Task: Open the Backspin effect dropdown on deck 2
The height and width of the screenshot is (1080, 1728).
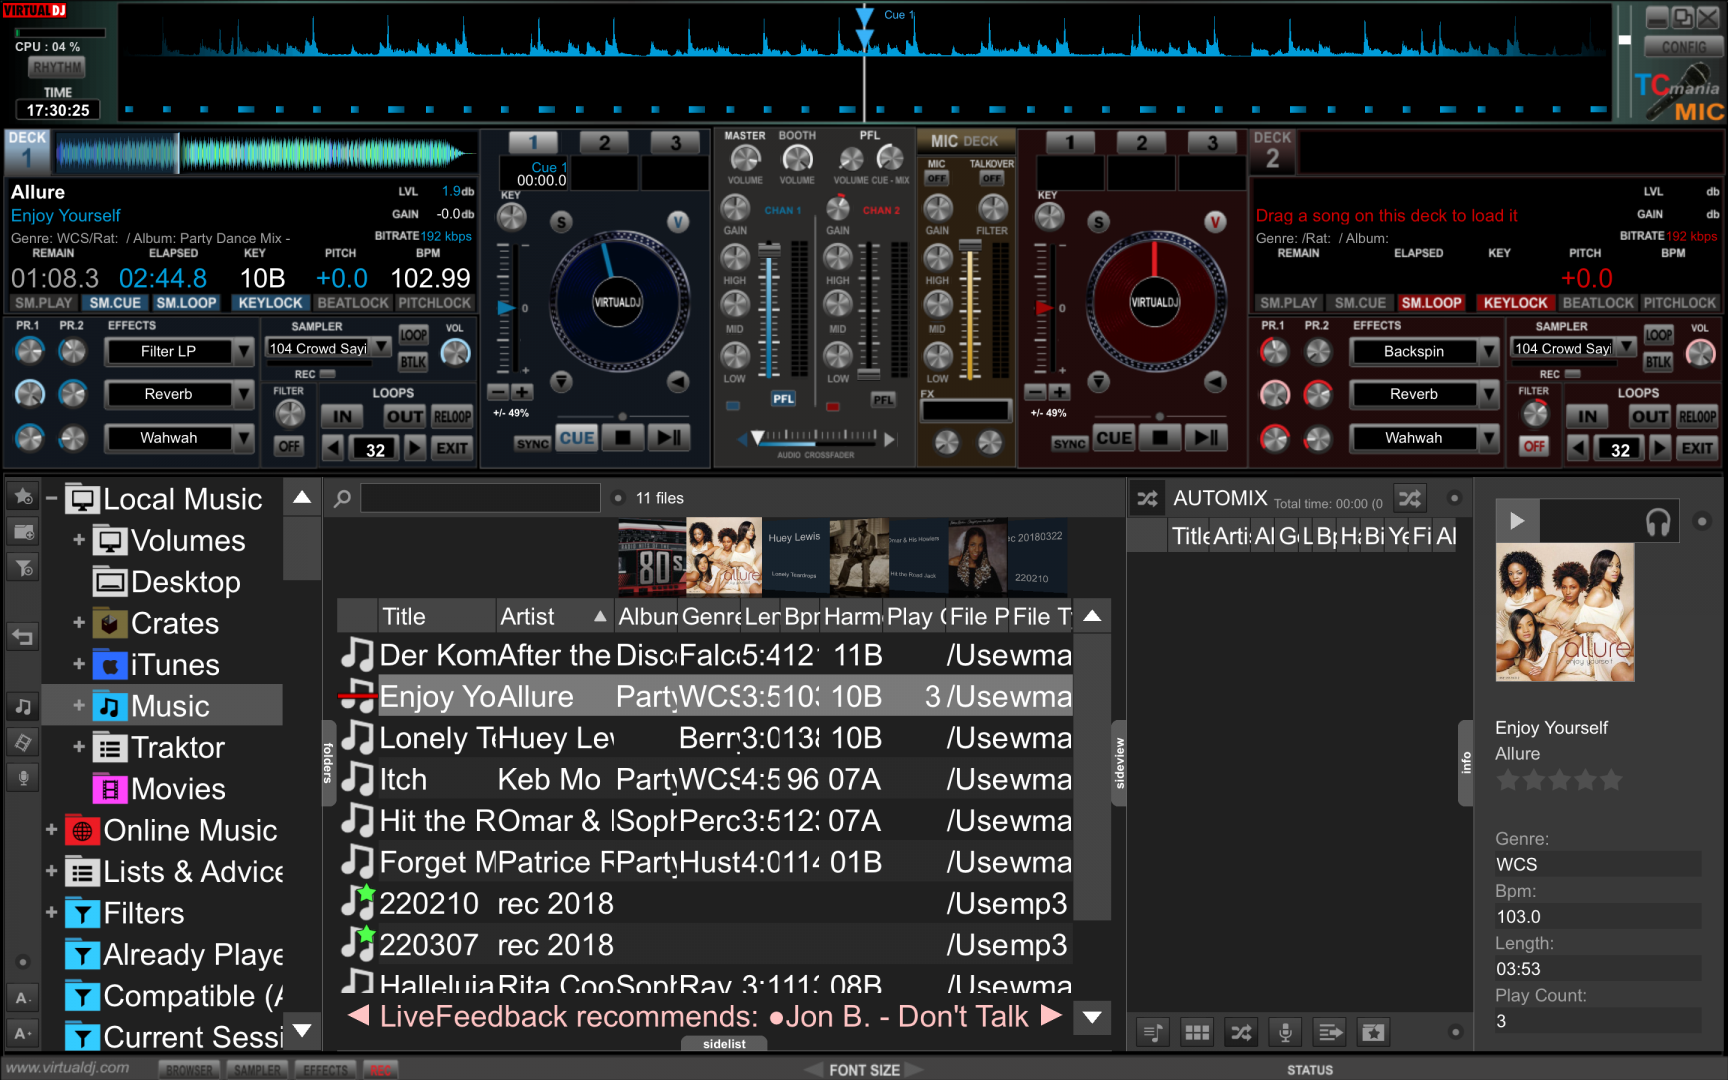Action: pyautogui.click(x=1488, y=351)
